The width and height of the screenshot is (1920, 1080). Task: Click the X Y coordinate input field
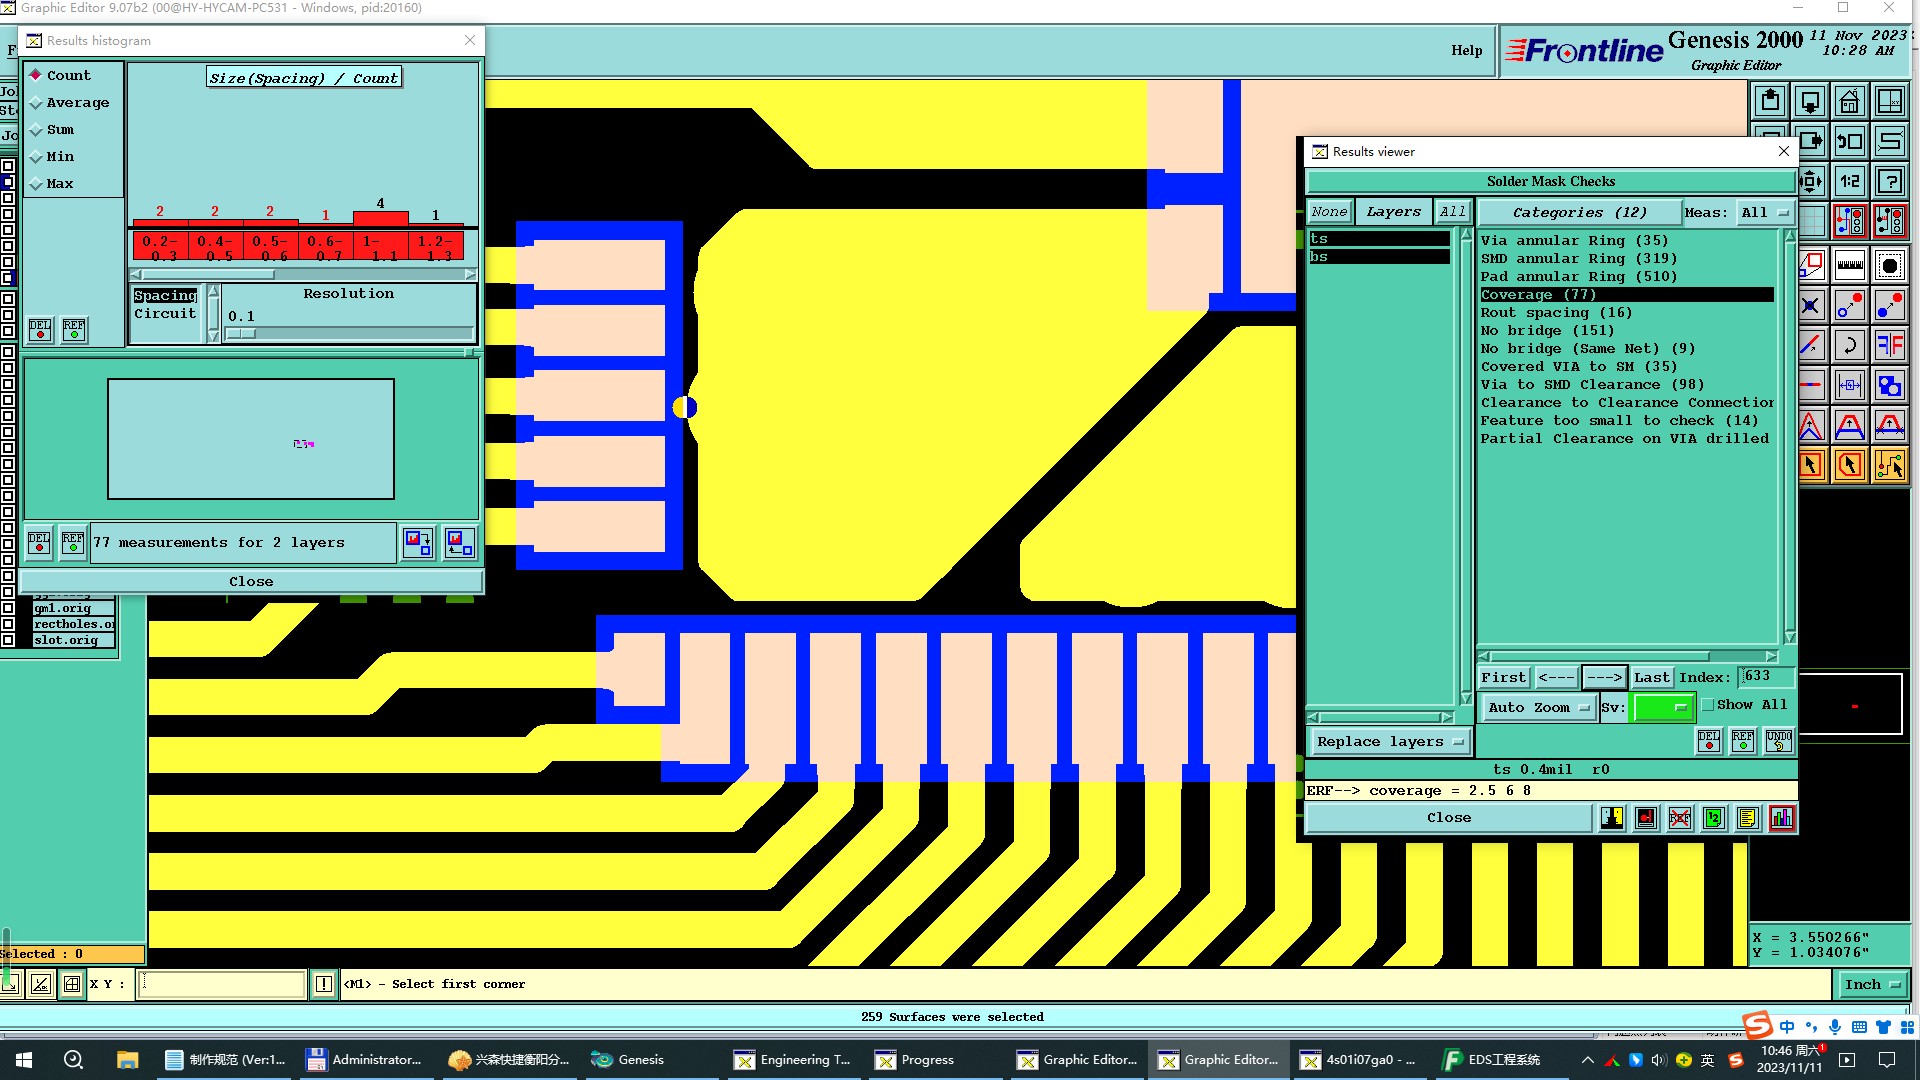click(223, 984)
